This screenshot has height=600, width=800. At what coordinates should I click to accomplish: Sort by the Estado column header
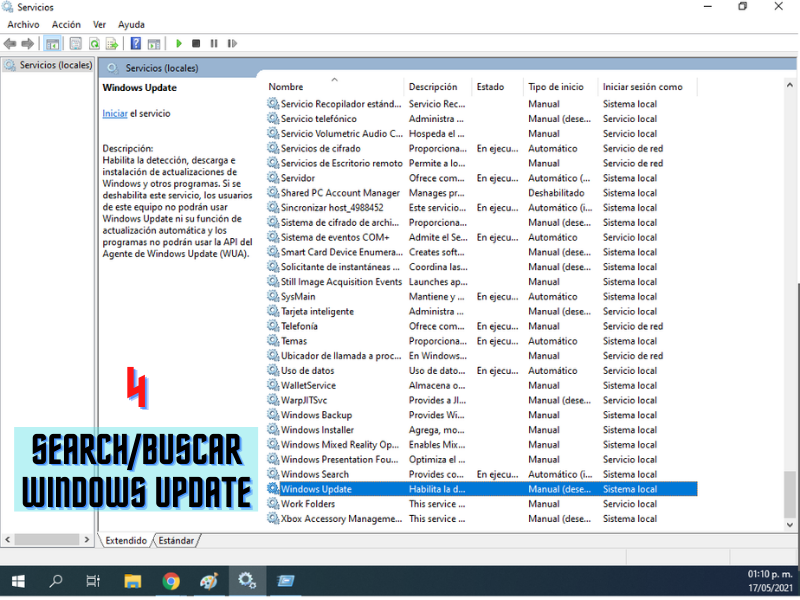[x=498, y=87]
